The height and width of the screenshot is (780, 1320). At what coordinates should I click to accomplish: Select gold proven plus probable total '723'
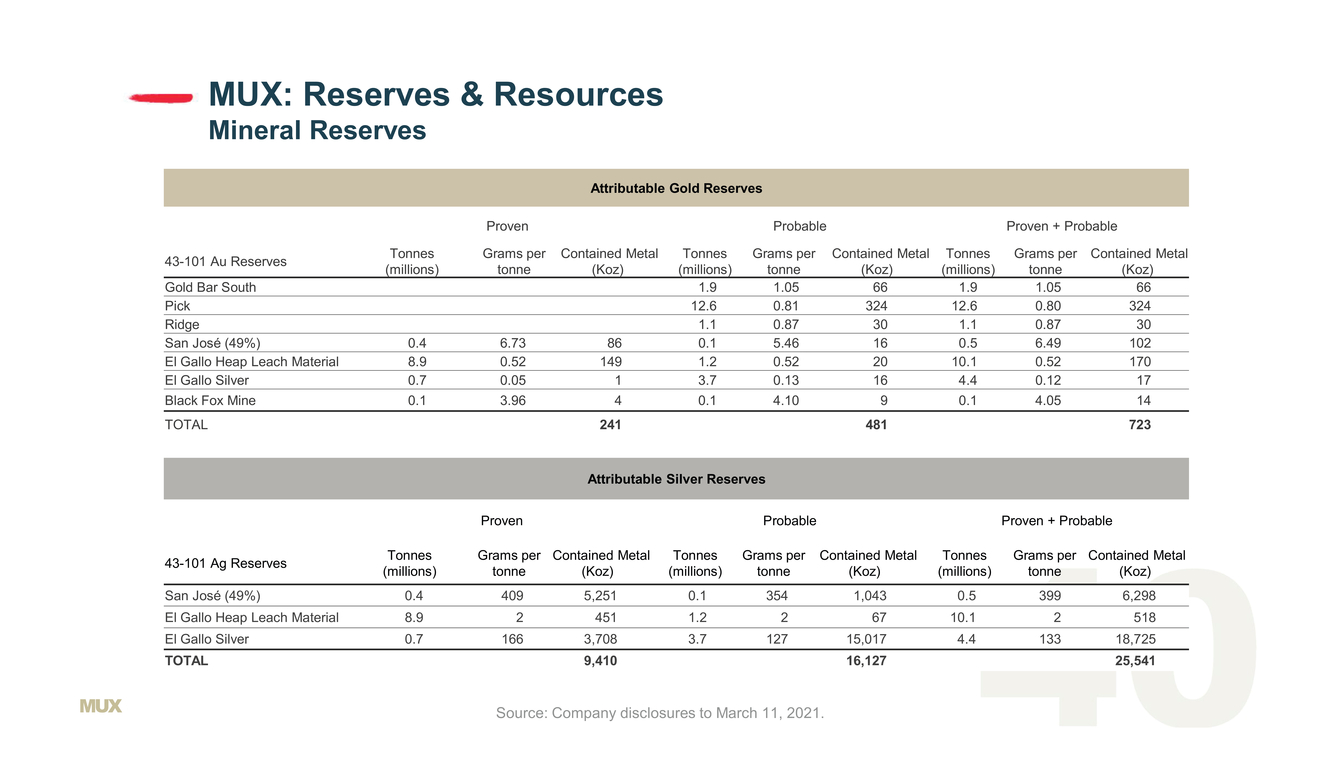click(1139, 425)
